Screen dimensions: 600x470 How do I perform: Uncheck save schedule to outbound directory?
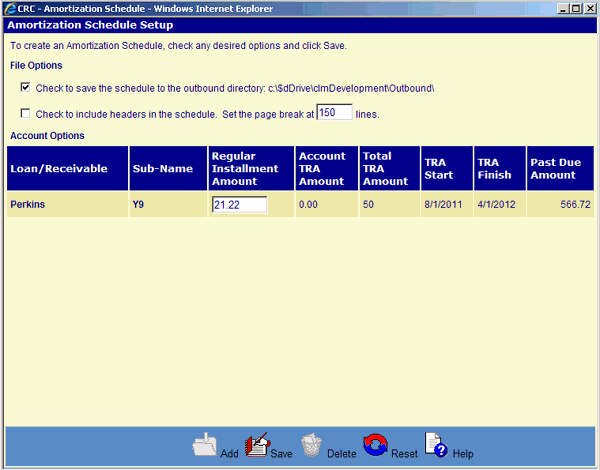point(25,87)
